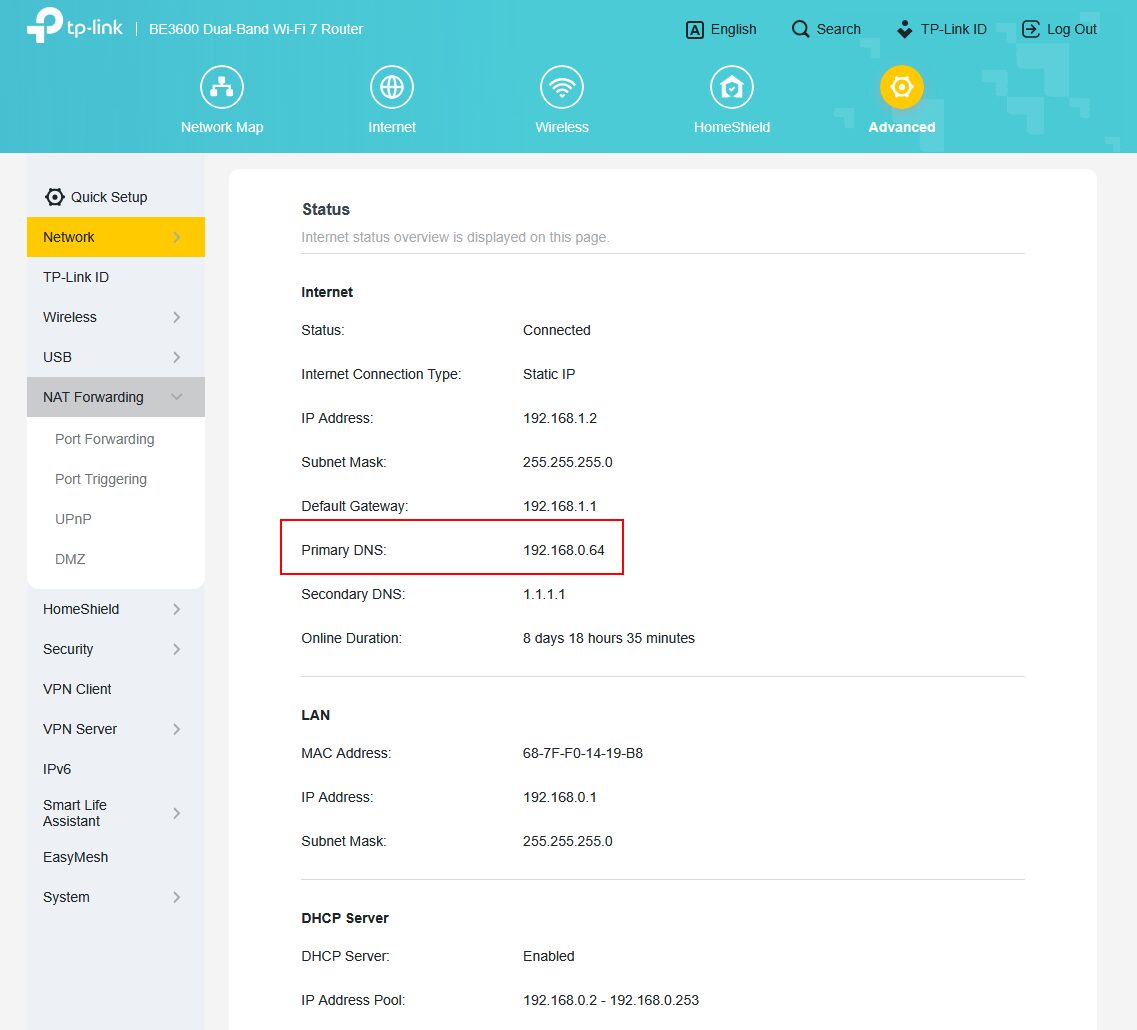Click the Search magnifier icon
1137x1030 pixels.
point(800,29)
